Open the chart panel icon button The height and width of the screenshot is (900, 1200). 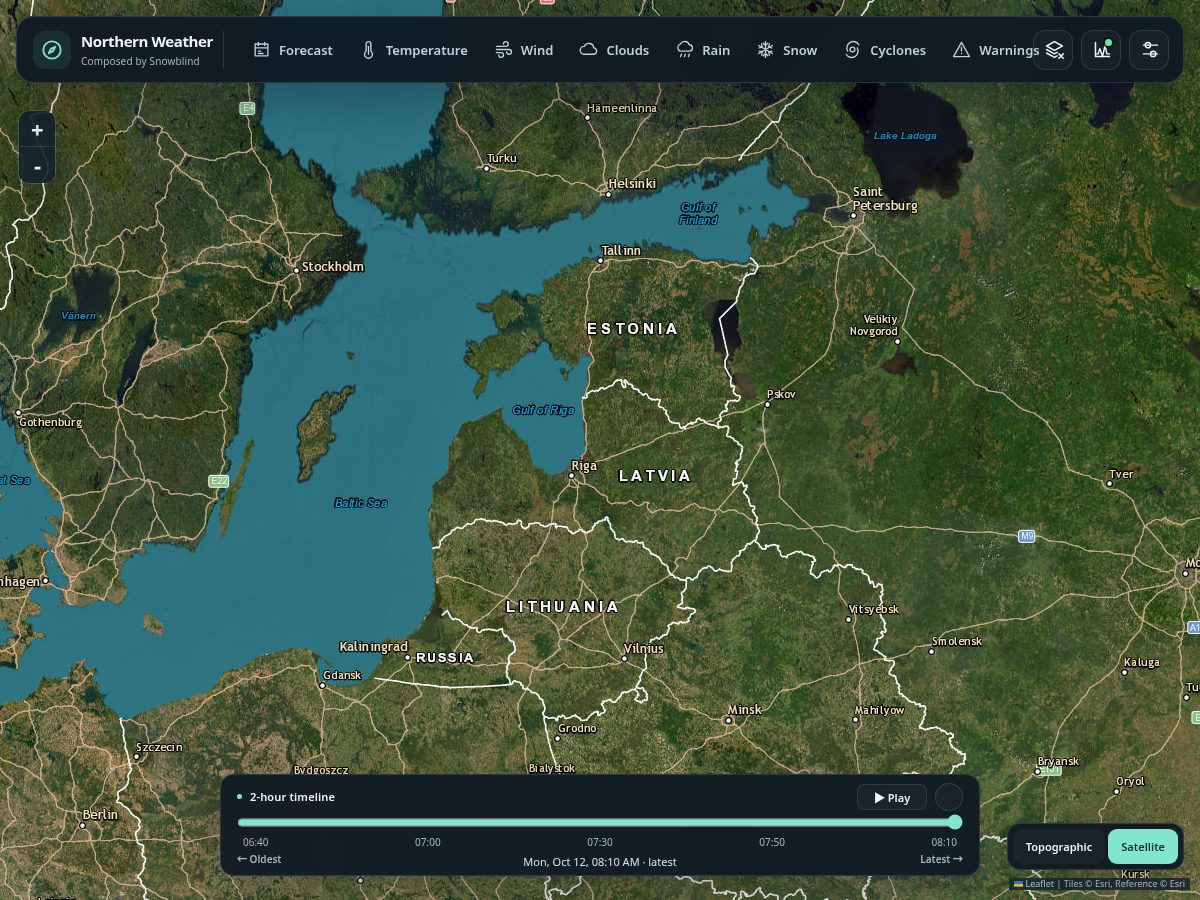[1101, 50]
